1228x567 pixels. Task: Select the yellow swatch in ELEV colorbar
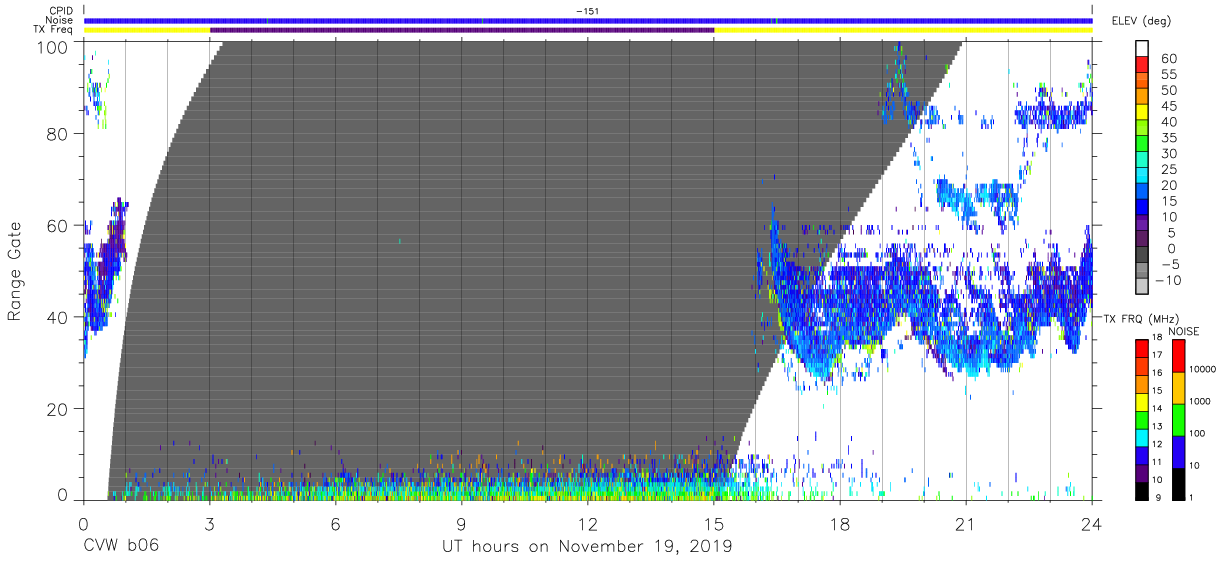coord(1144,113)
